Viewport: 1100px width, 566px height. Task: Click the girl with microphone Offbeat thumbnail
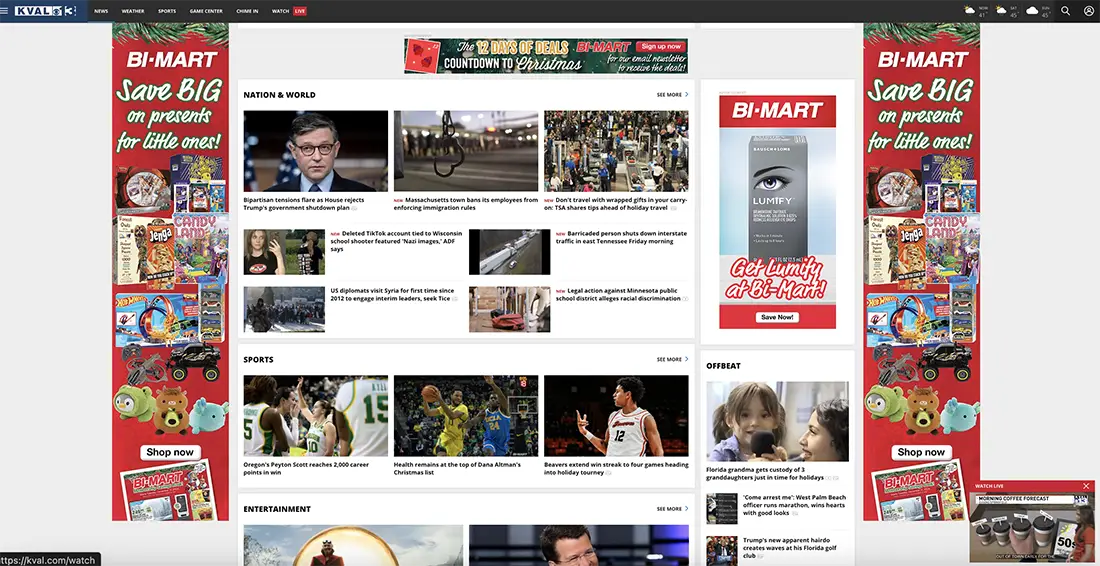pyautogui.click(x=777, y=421)
